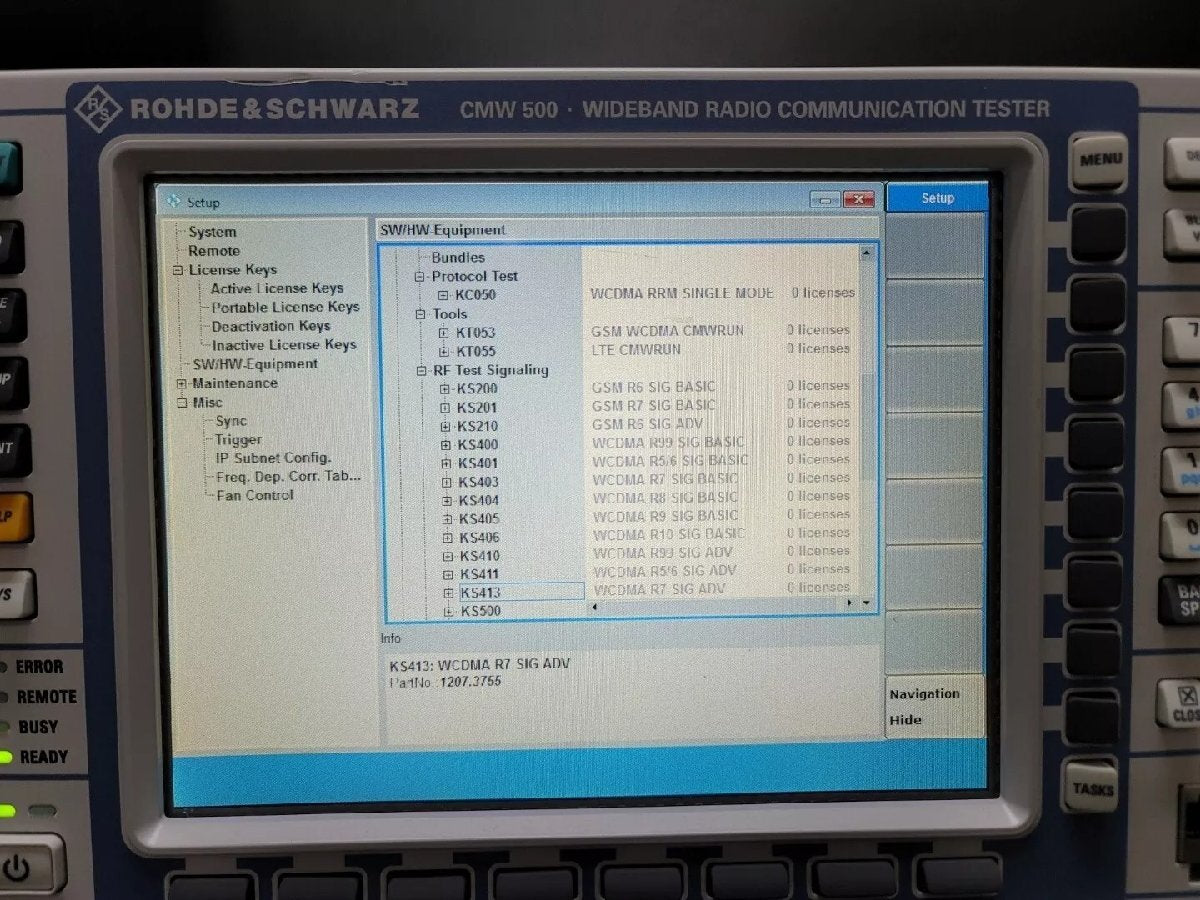This screenshot has height=900, width=1200.
Task: Click WCDMA R10 SIG BASIC description
Action: 669,534
